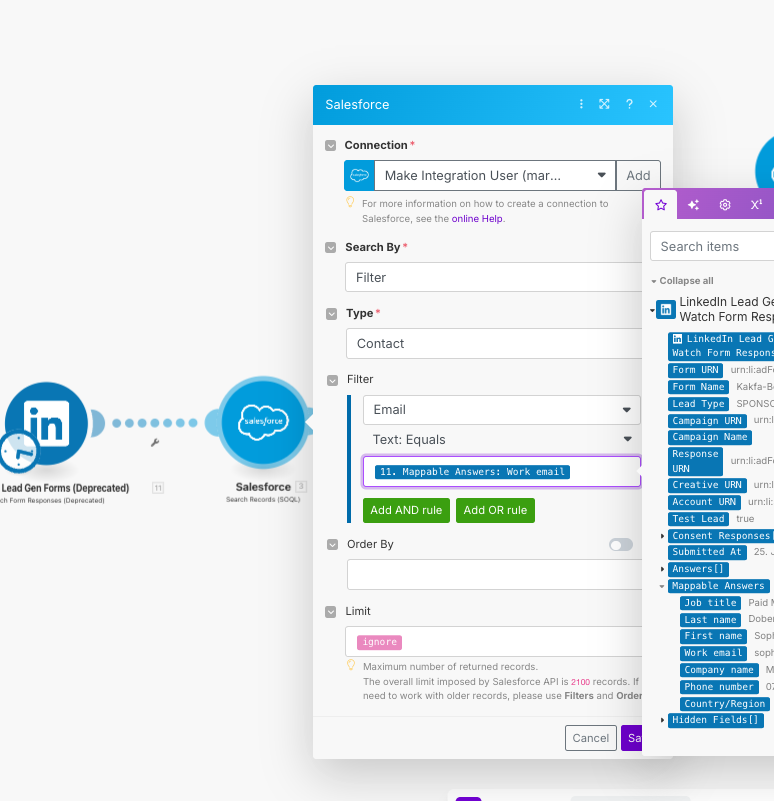Image resolution: width=774 pixels, height=801 pixels.
Task: Collapse the LinkedIn Lead Gen module tree
Action: (652, 310)
